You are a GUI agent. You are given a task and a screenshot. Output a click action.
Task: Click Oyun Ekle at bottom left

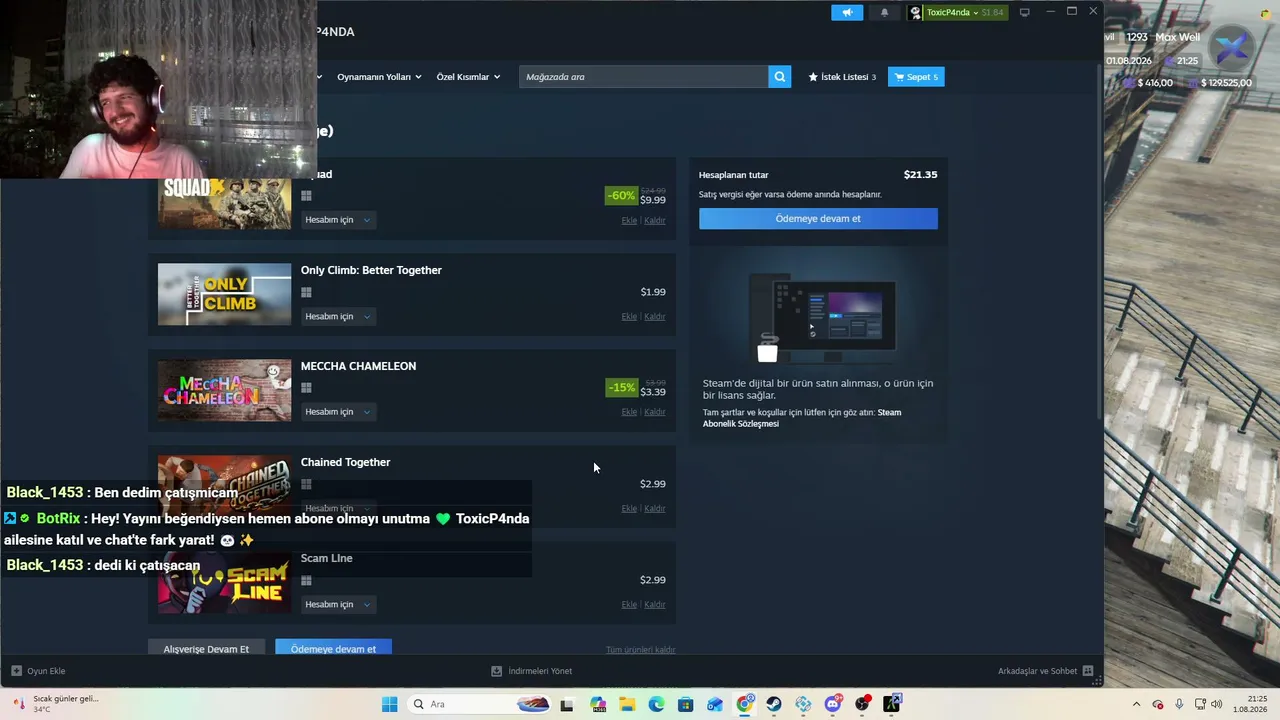[38, 671]
